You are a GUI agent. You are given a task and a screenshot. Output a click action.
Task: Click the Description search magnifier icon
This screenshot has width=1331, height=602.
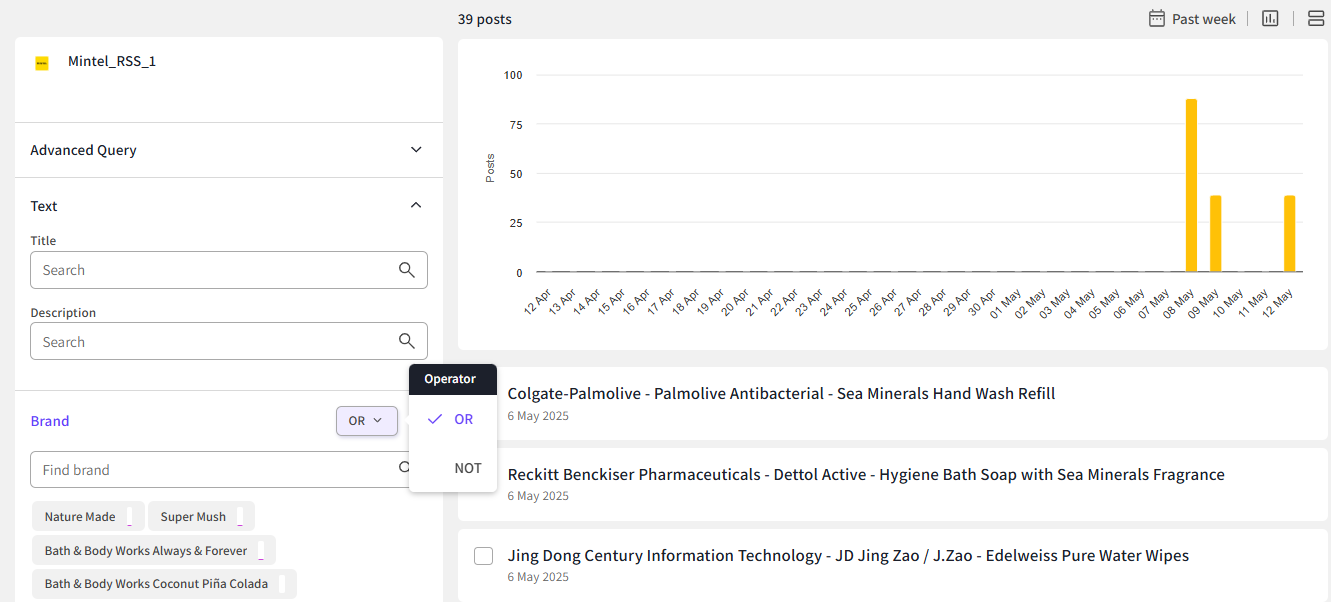(x=407, y=342)
